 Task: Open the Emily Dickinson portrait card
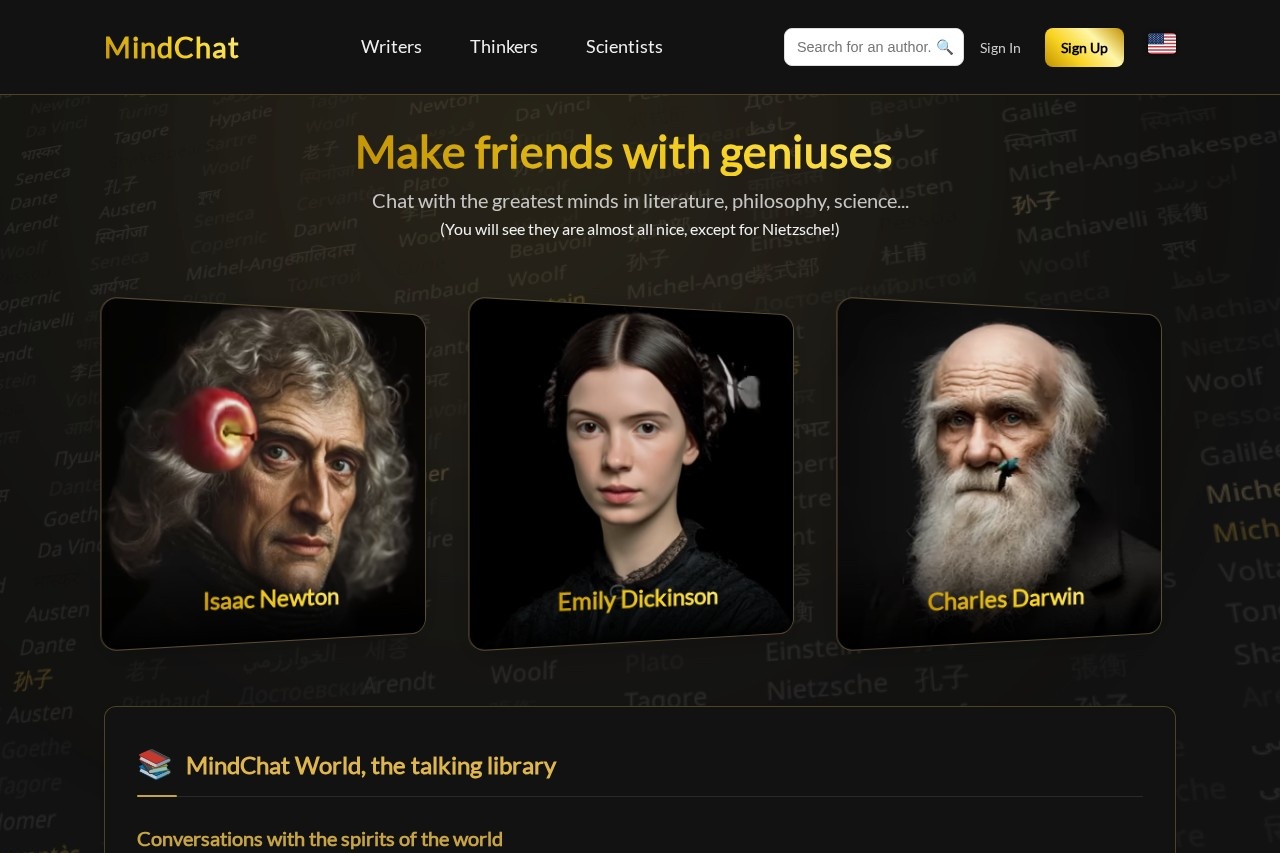(x=631, y=473)
